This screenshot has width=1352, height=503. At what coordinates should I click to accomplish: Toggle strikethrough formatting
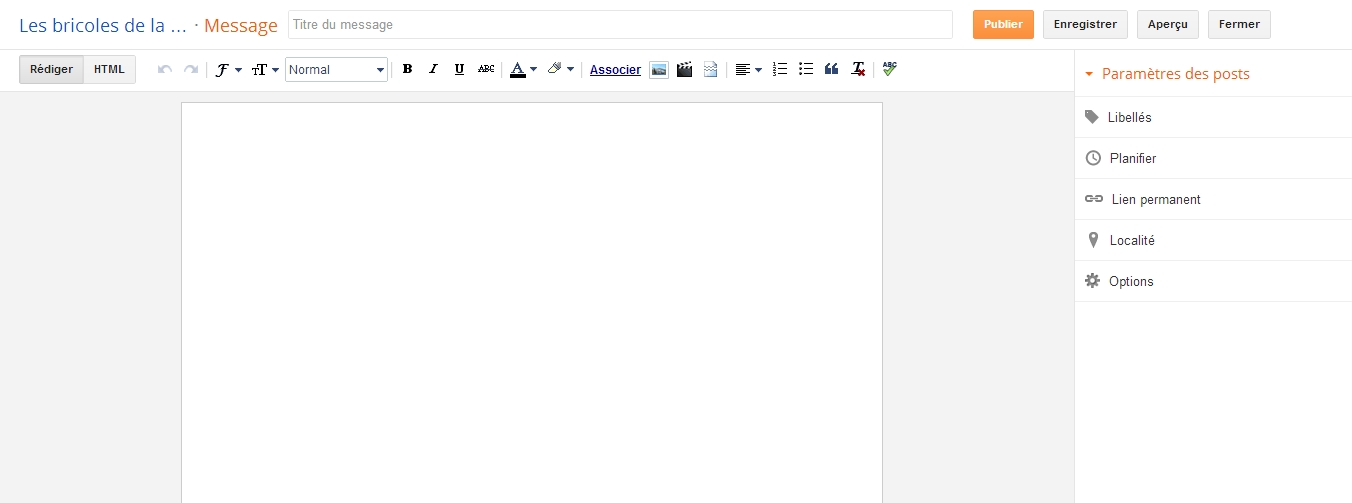tap(486, 69)
